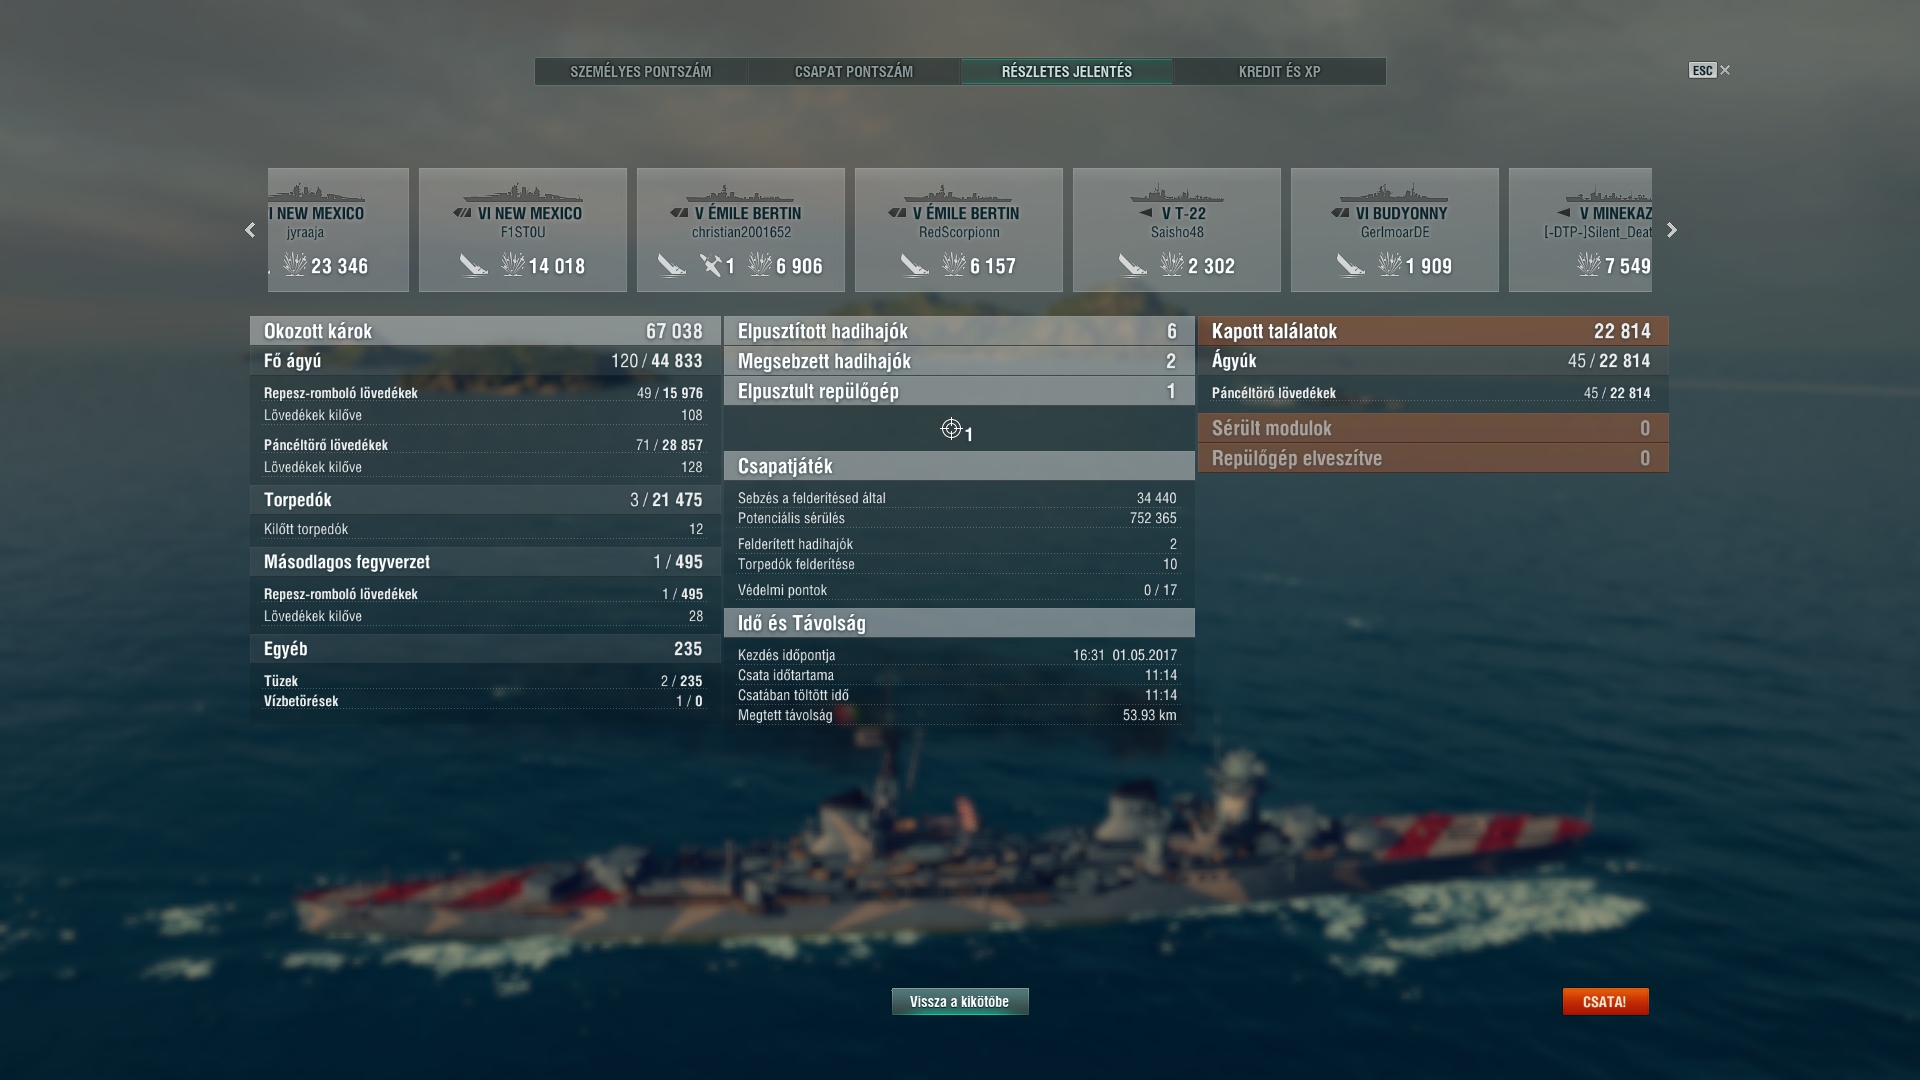Switch to Csapat pontszám tab
Viewport: 1920px width, 1080px height.
[854, 72]
